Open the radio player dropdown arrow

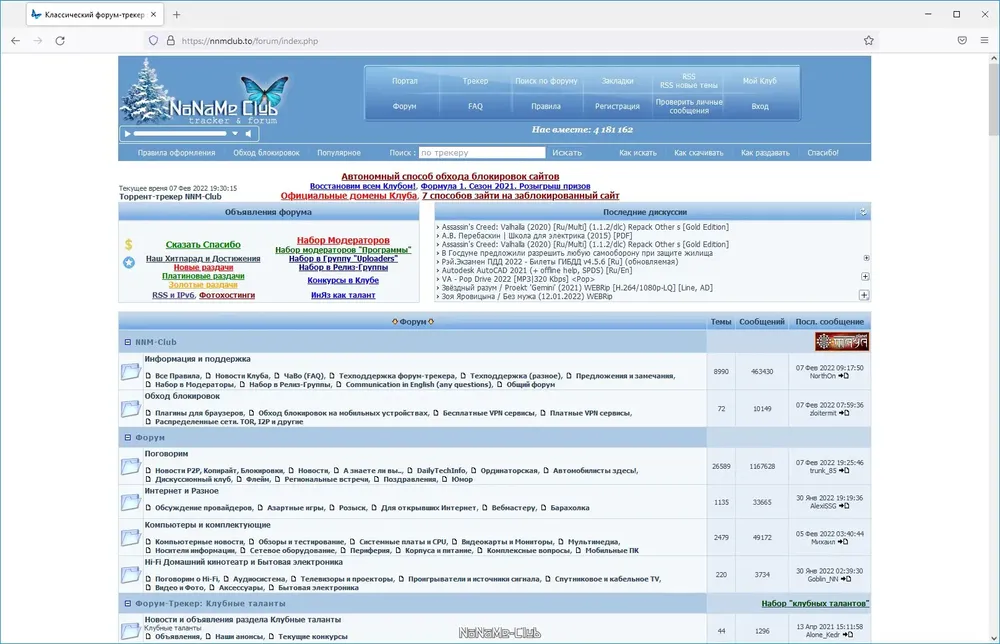(235, 134)
